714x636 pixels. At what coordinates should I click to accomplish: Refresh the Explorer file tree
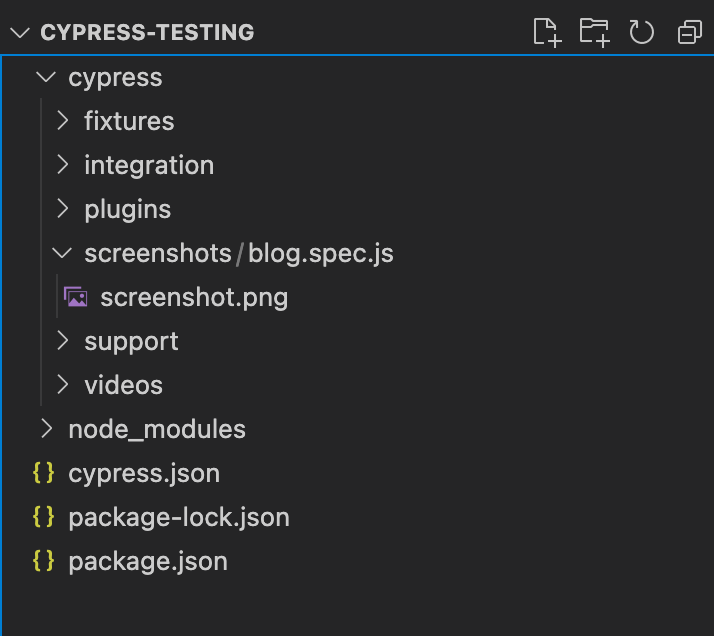[641, 32]
